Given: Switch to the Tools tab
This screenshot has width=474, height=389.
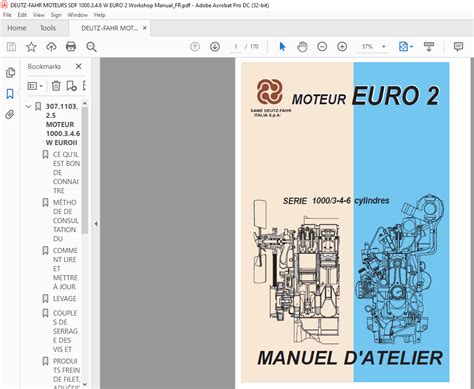Looking at the screenshot, I should pos(48,28).
